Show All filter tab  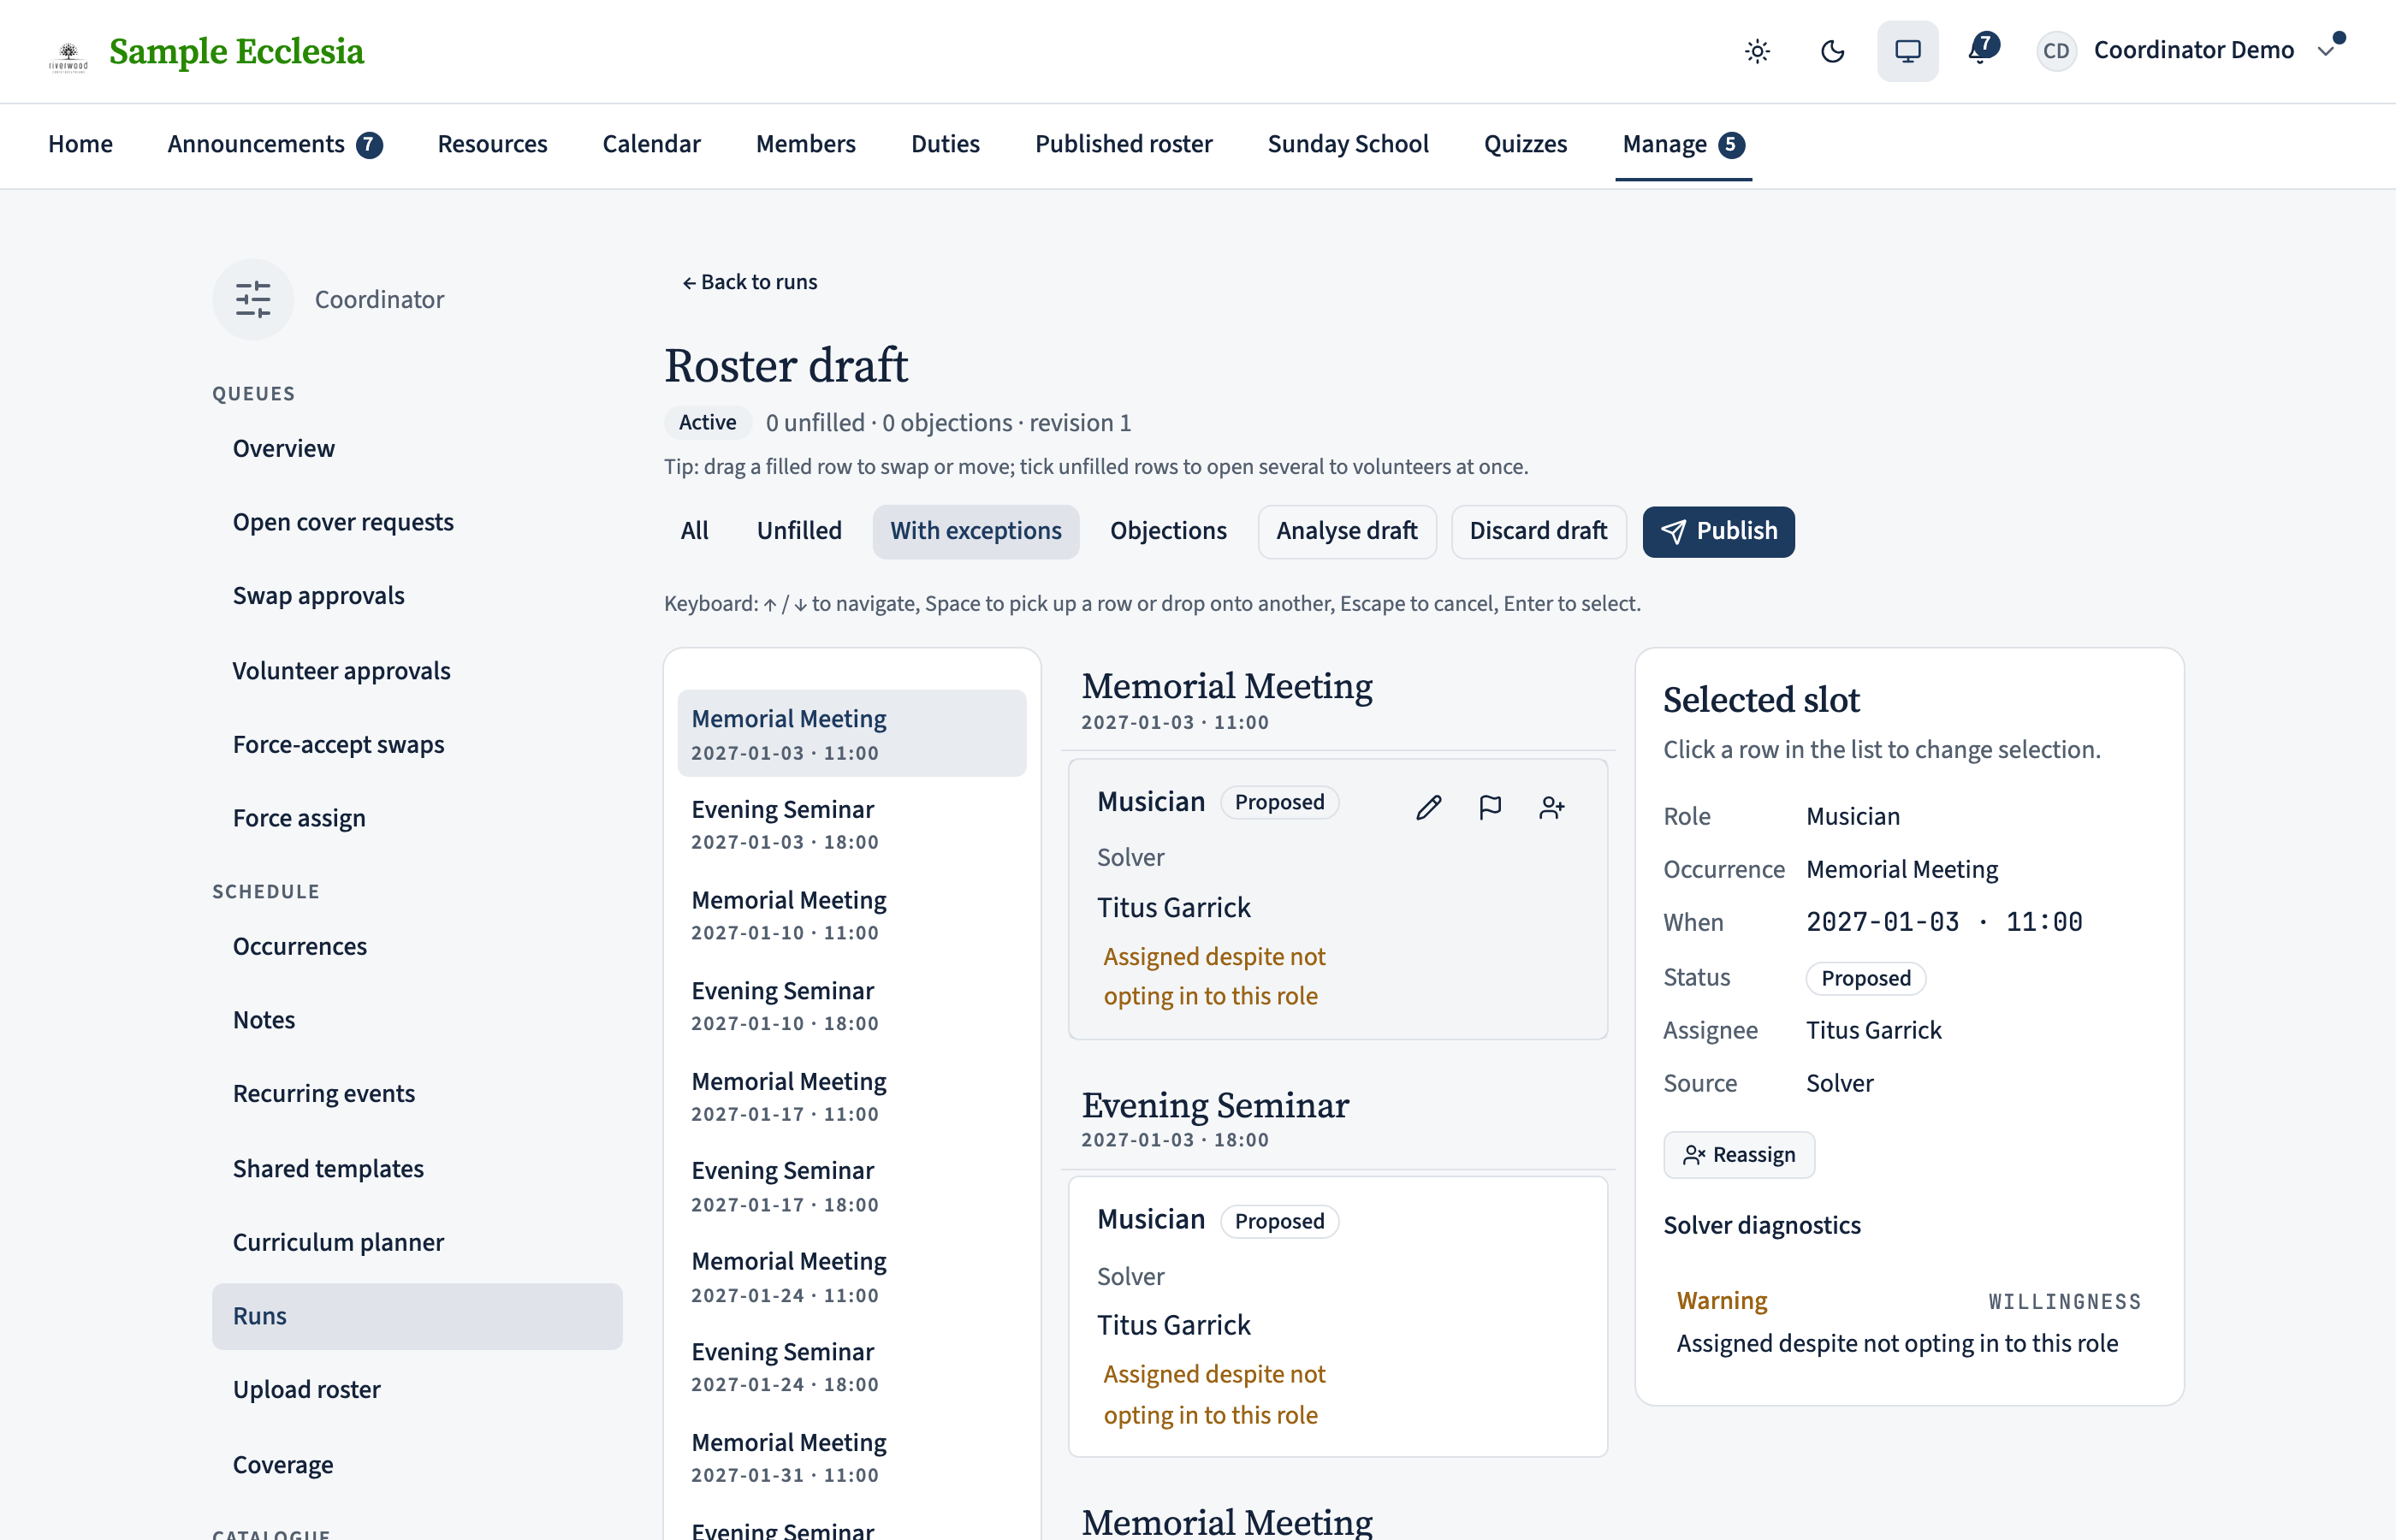point(694,531)
